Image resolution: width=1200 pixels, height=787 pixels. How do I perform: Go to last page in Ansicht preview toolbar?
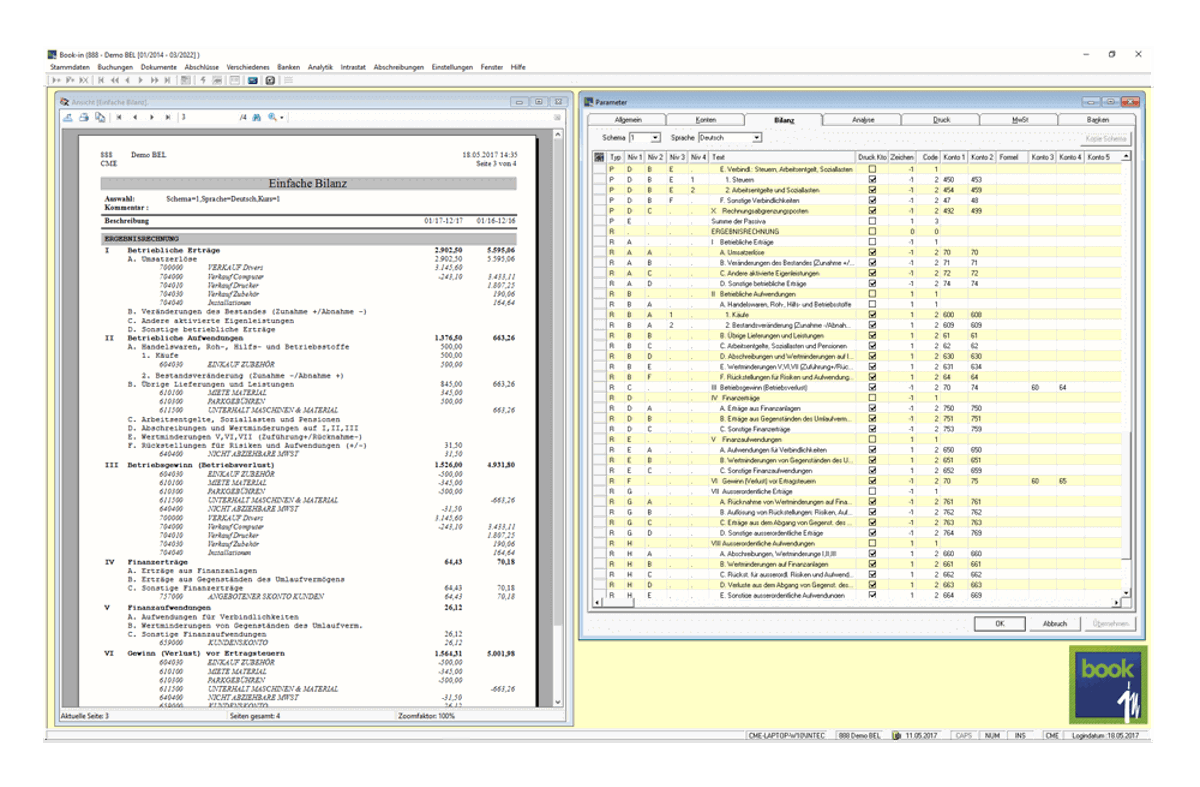(x=168, y=117)
